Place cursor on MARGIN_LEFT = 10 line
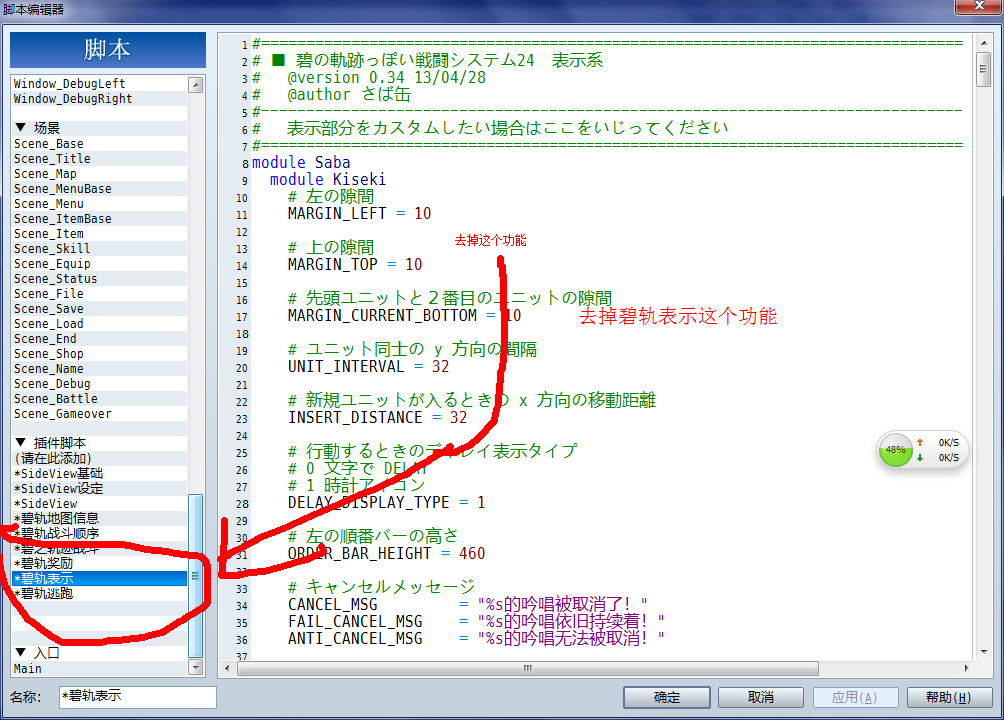1004x720 pixels. (359, 213)
